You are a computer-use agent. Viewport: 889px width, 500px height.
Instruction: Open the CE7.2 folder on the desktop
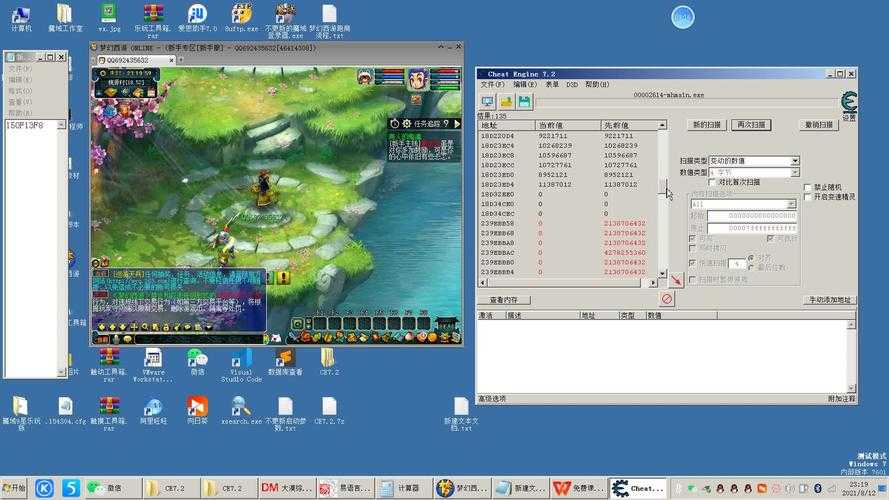(x=329, y=362)
